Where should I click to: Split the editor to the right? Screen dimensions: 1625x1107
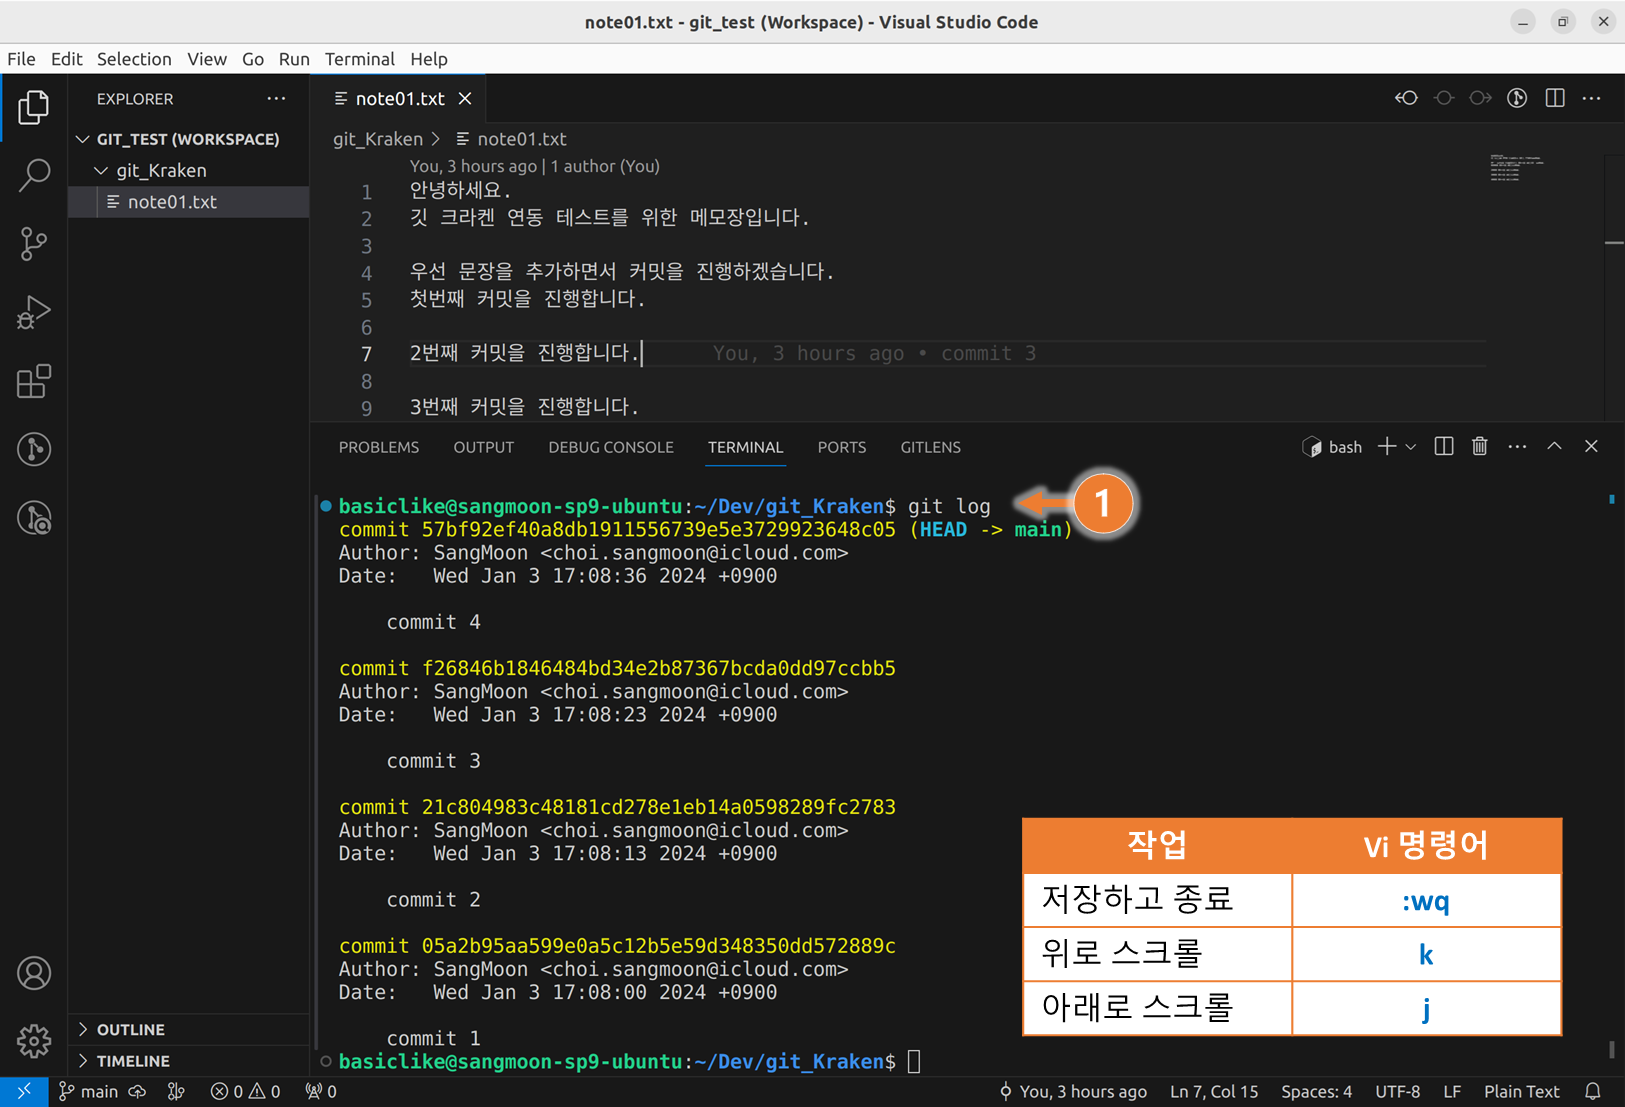(x=1555, y=98)
